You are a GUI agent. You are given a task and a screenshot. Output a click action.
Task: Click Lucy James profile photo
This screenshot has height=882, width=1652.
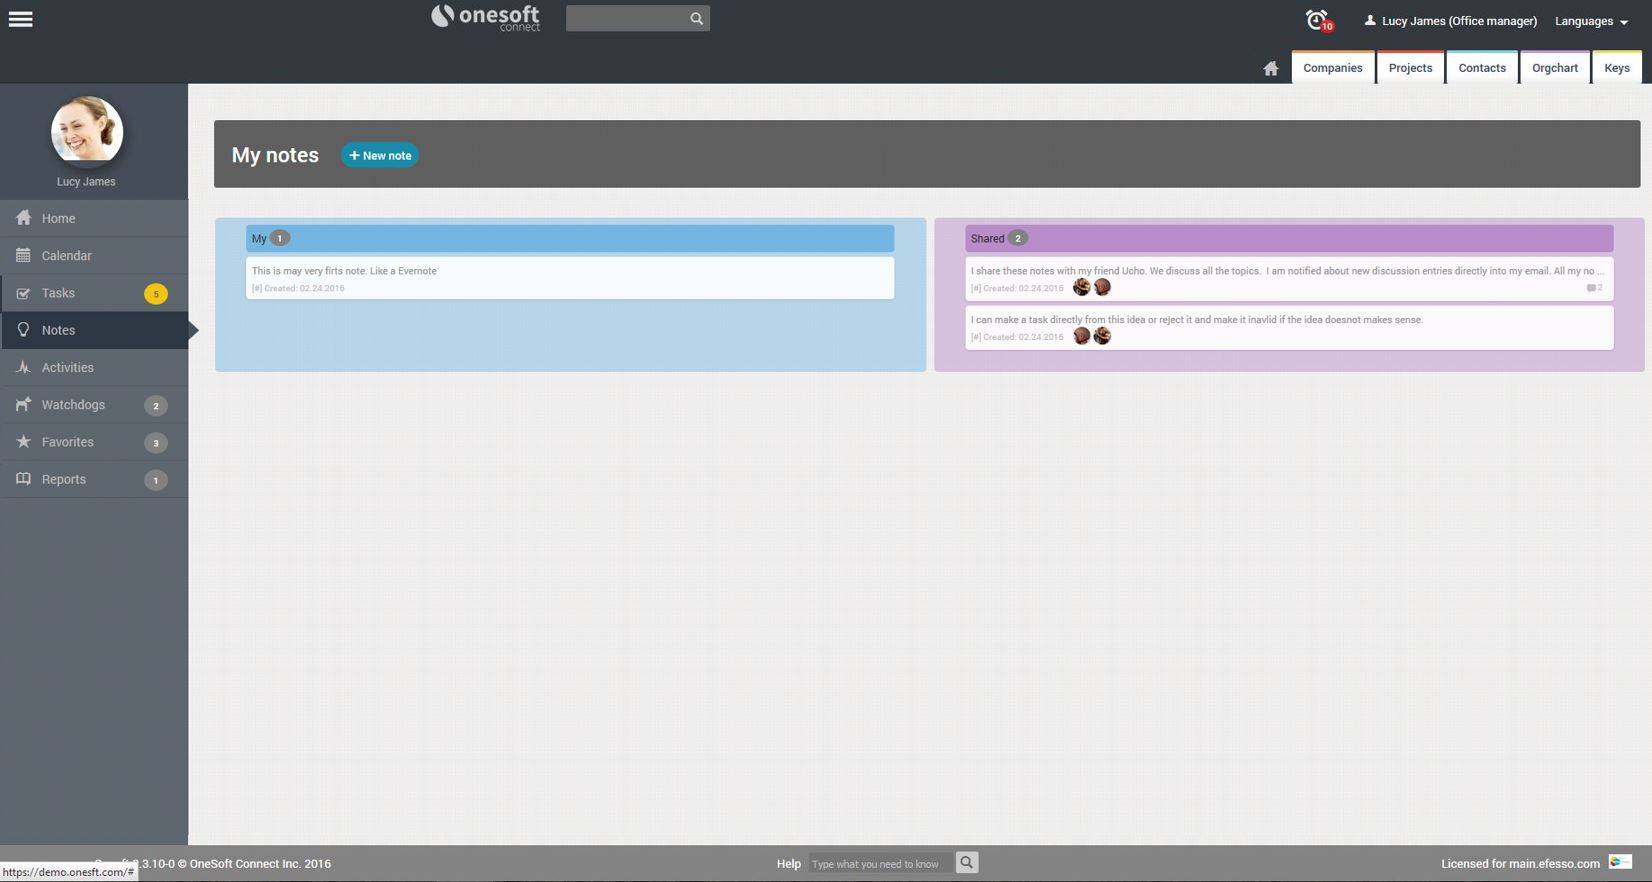(x=87, y=130)
